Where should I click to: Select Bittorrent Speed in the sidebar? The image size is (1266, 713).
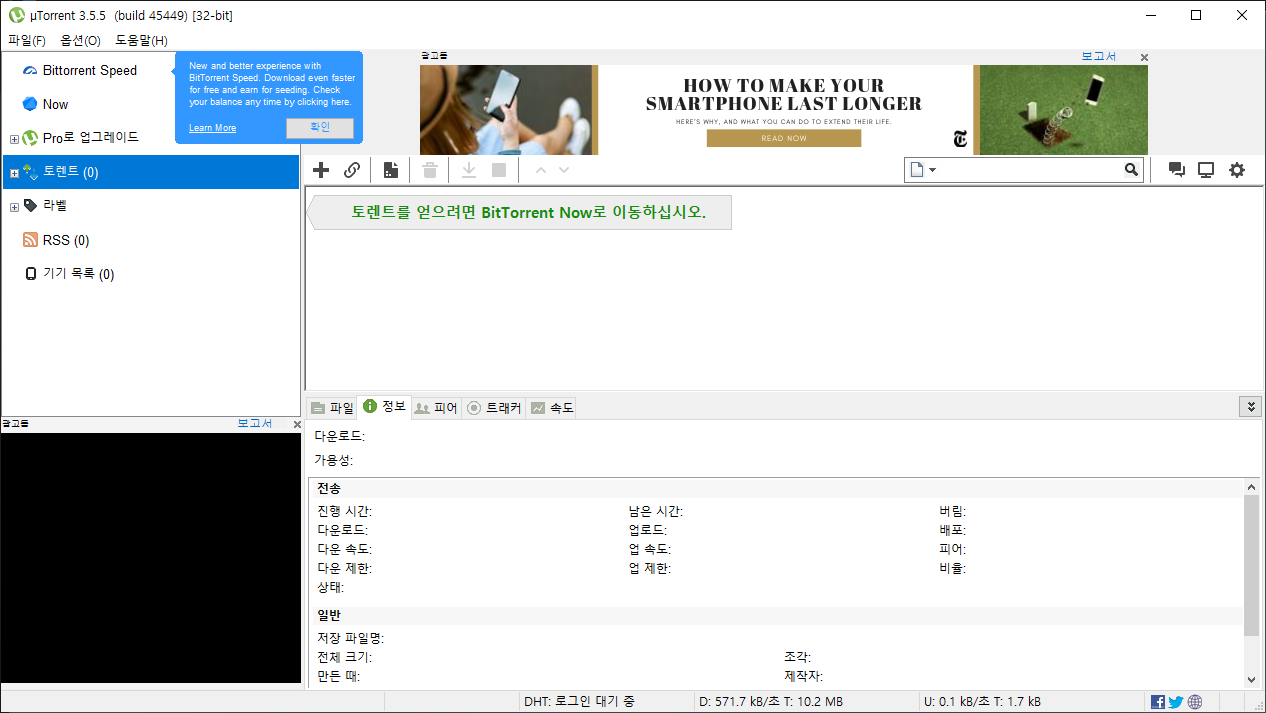(90, 70)
